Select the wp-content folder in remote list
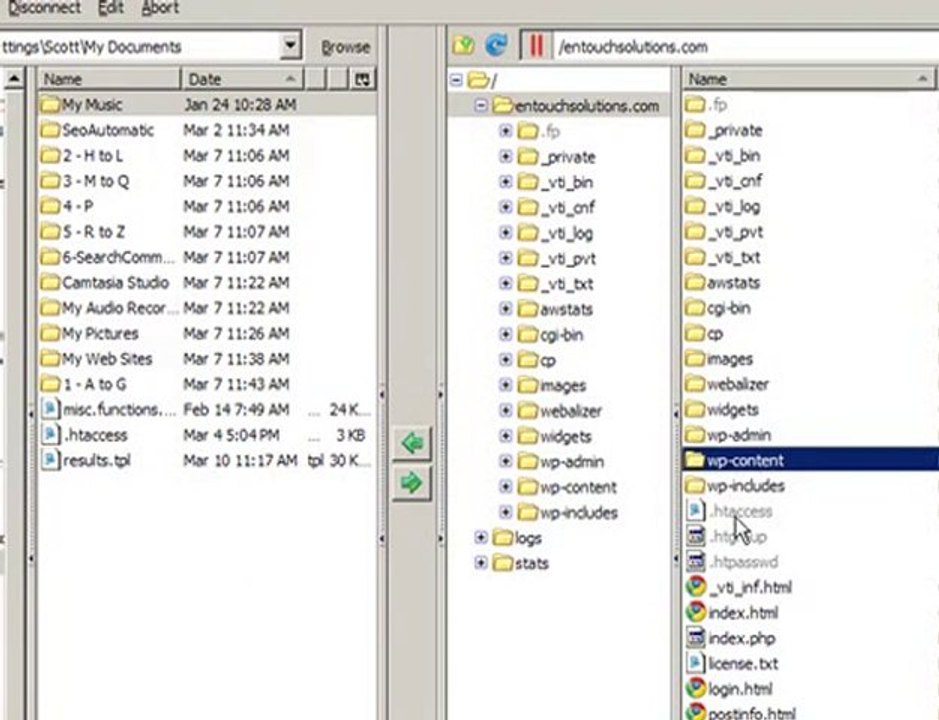Viewport: 939px width, 720px height. click(810, 460)
